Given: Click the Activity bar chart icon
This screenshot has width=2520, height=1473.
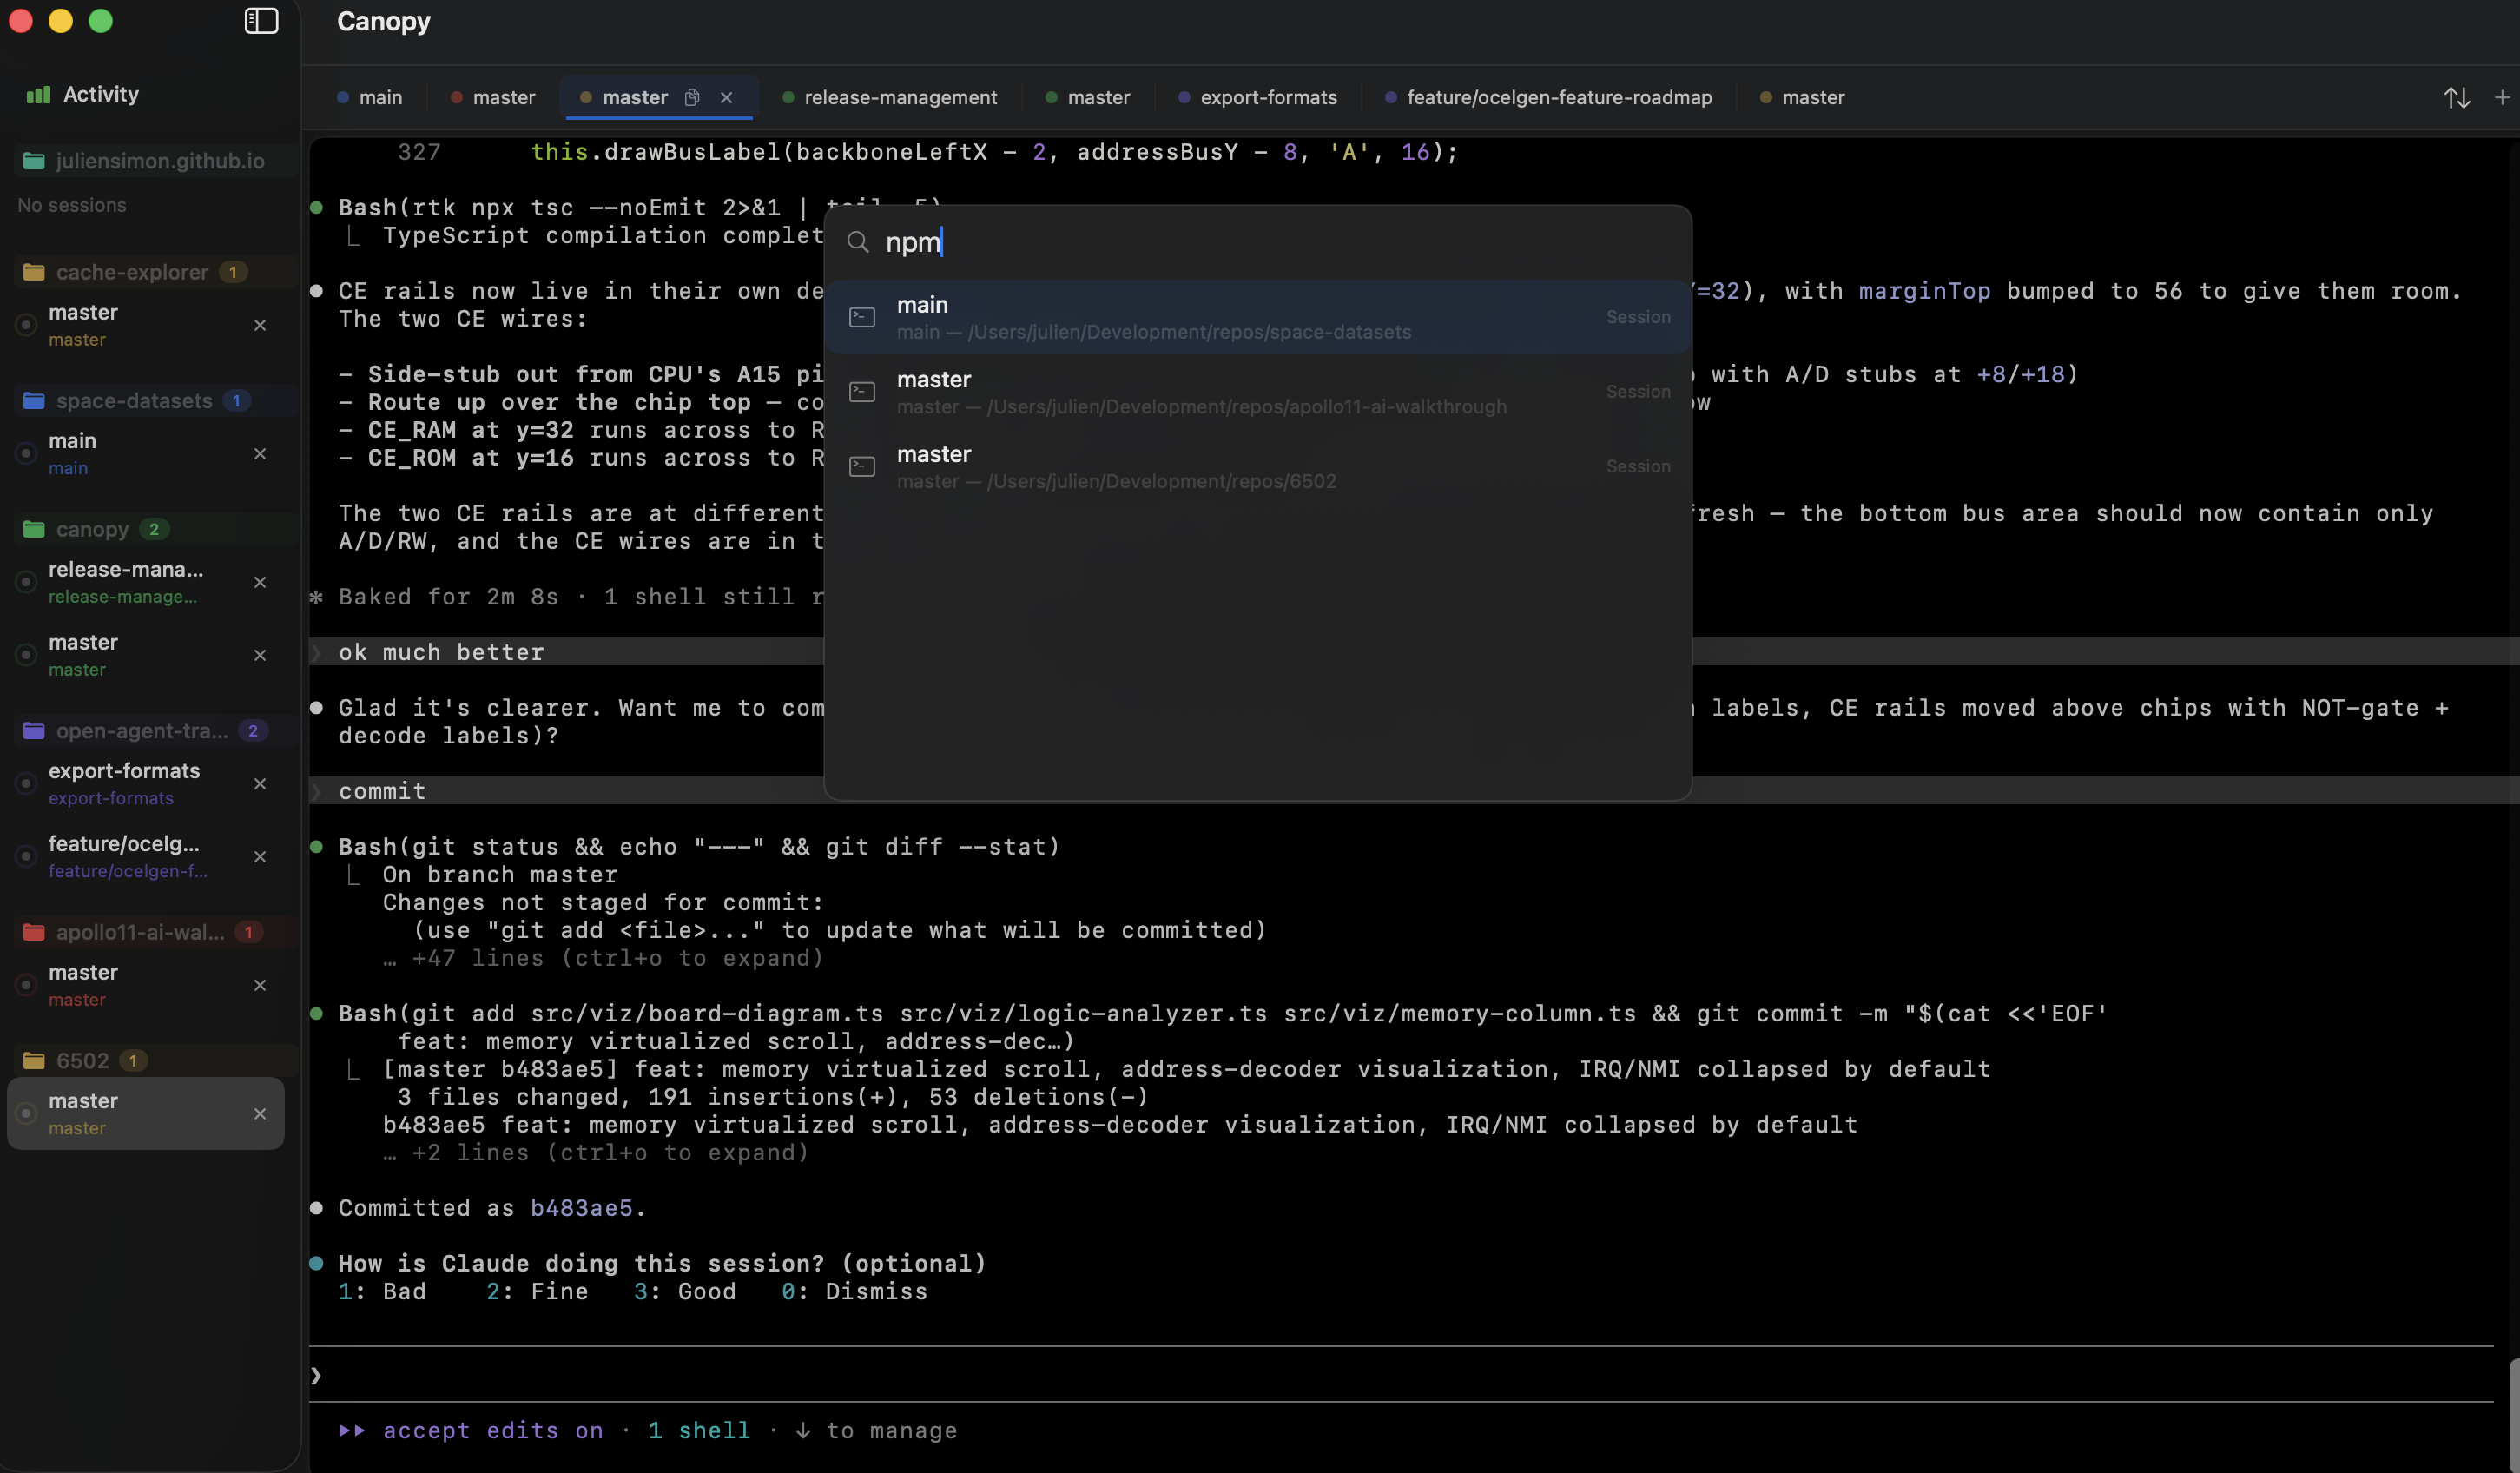Looking at the screenshot, I should 38,94.
